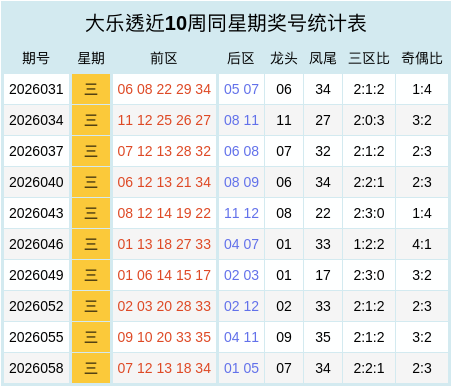452x387 pixels.
Task: Select front numbers 06 08 22 29 34
Action: [164, 89]
